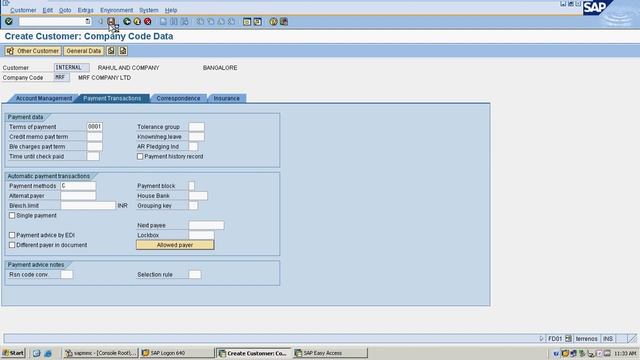Click the Show Desktop quick launch icon

click(37, 353)
